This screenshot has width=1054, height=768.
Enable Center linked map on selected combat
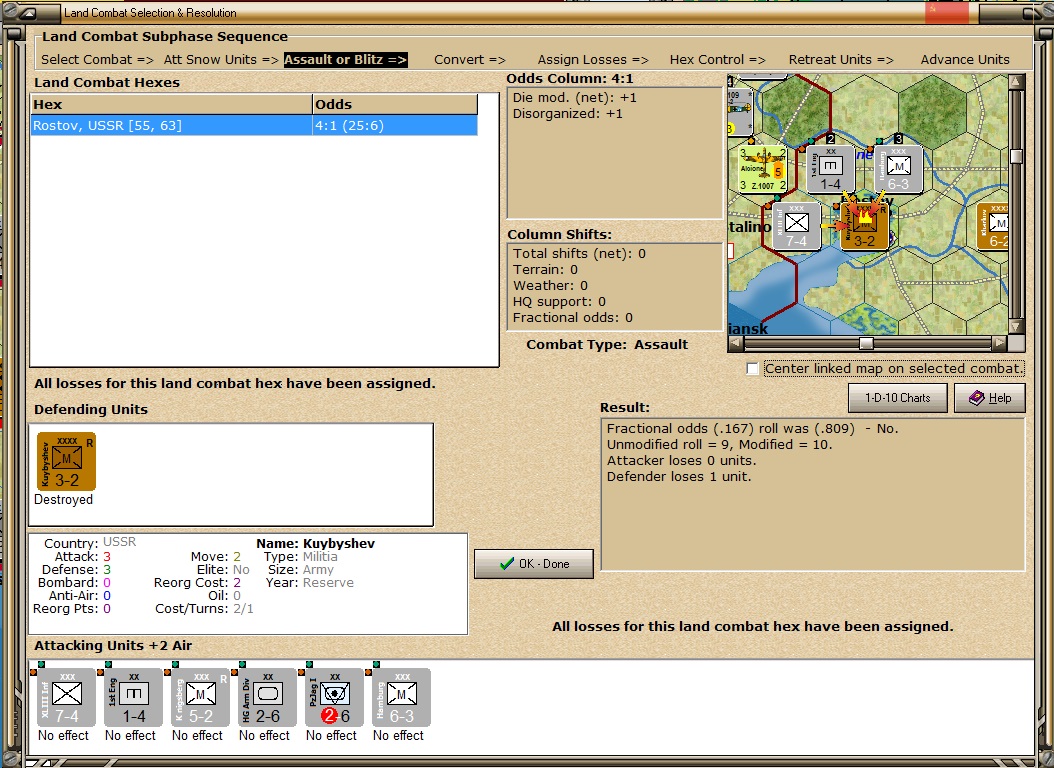click(752, 368)
